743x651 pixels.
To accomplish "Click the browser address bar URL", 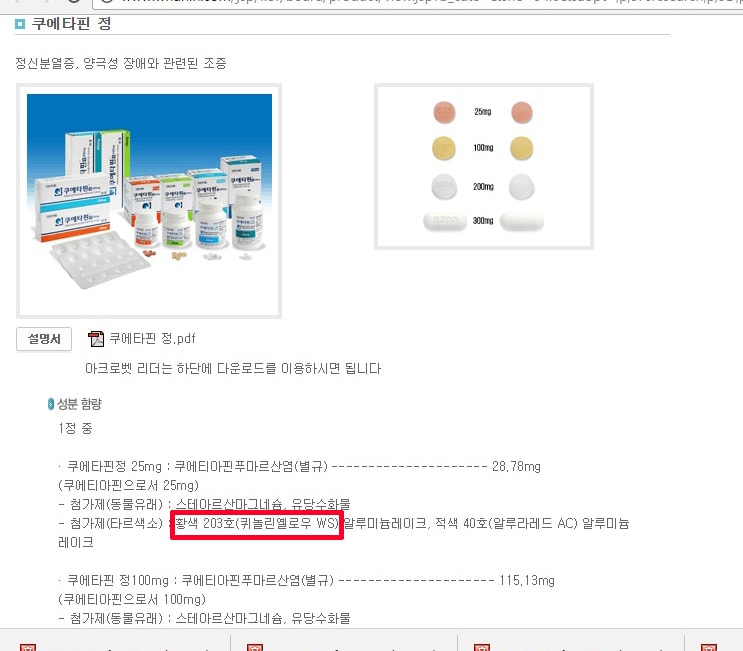I will click(417, 3).
